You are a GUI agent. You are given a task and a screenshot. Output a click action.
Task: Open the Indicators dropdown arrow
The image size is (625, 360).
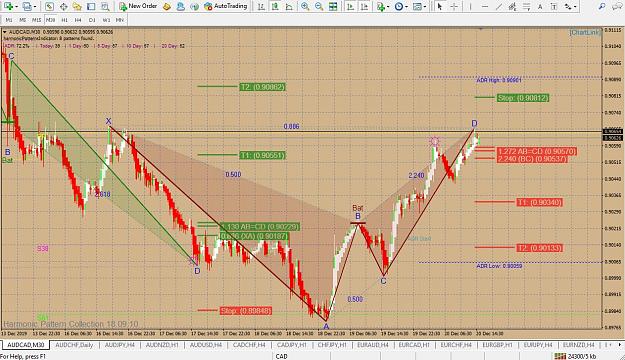click(388, 6)
